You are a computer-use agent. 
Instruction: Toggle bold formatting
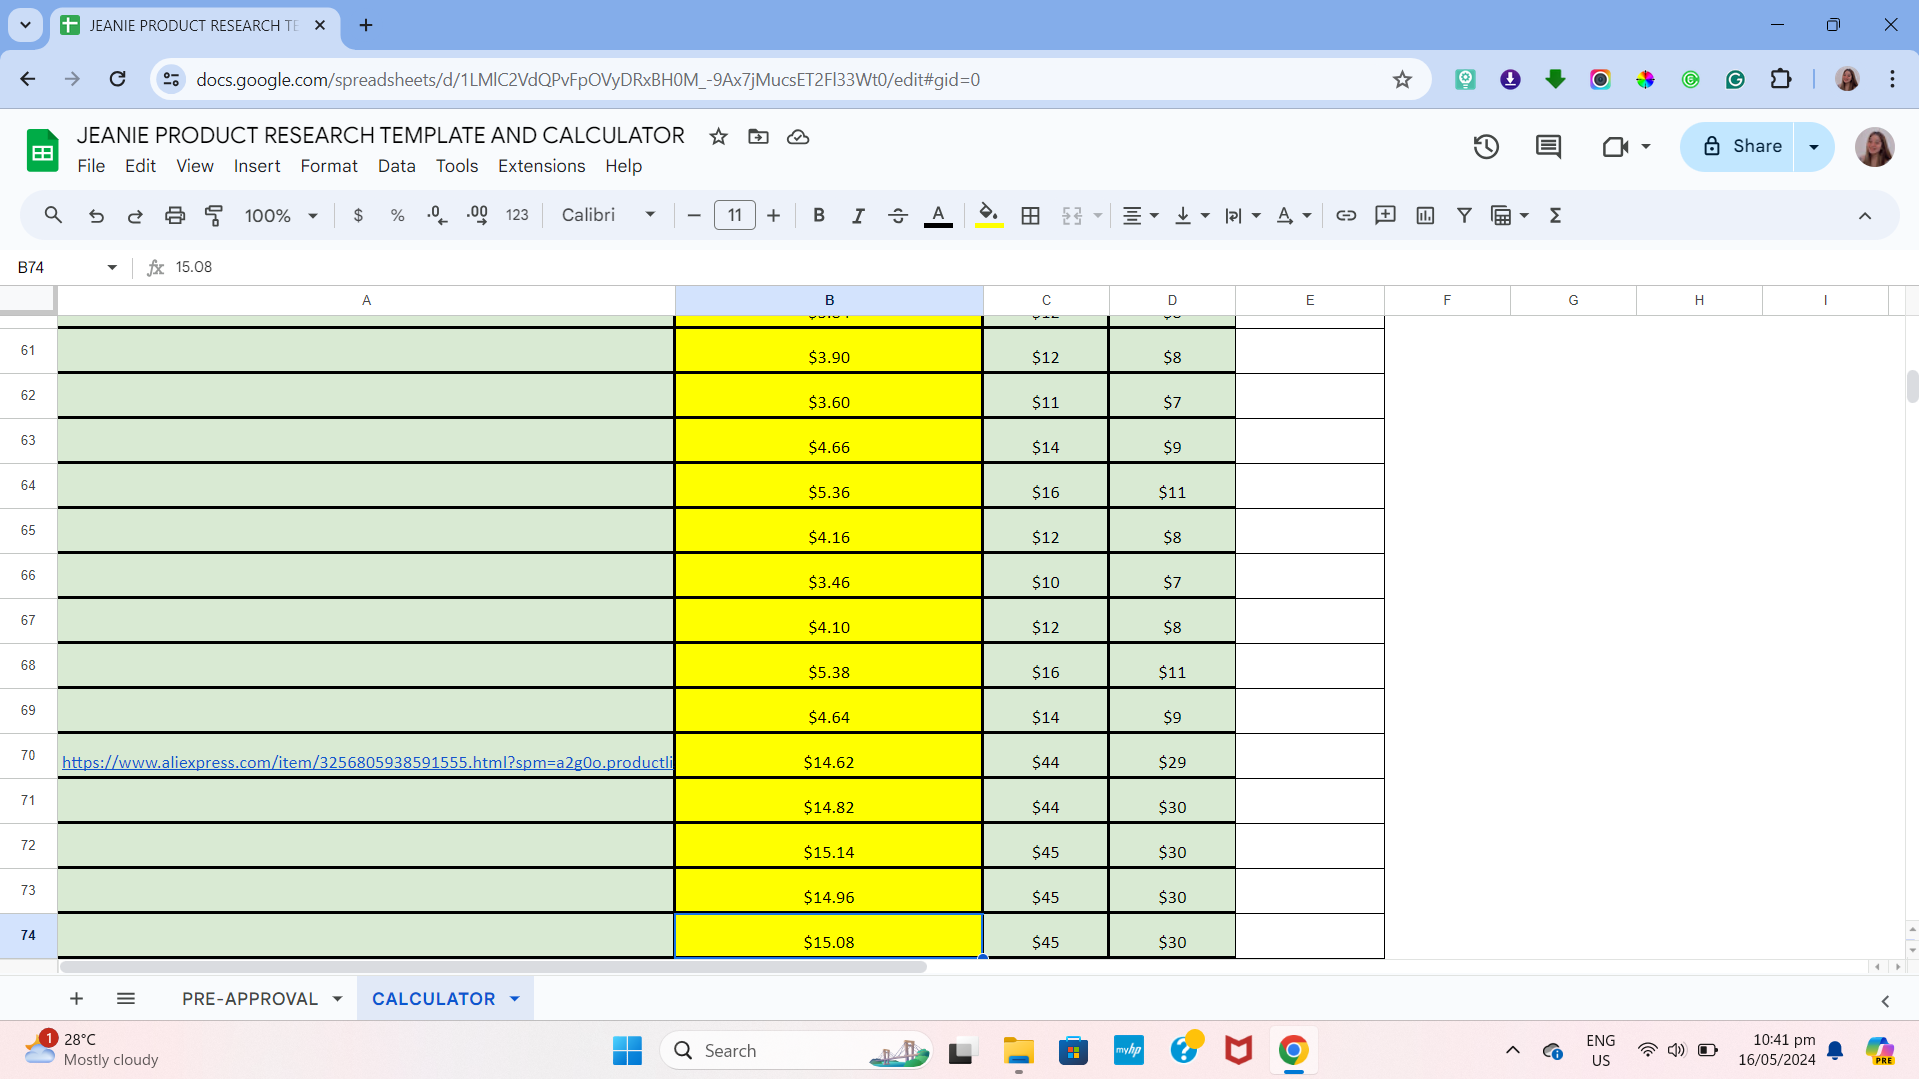point(818,215)
